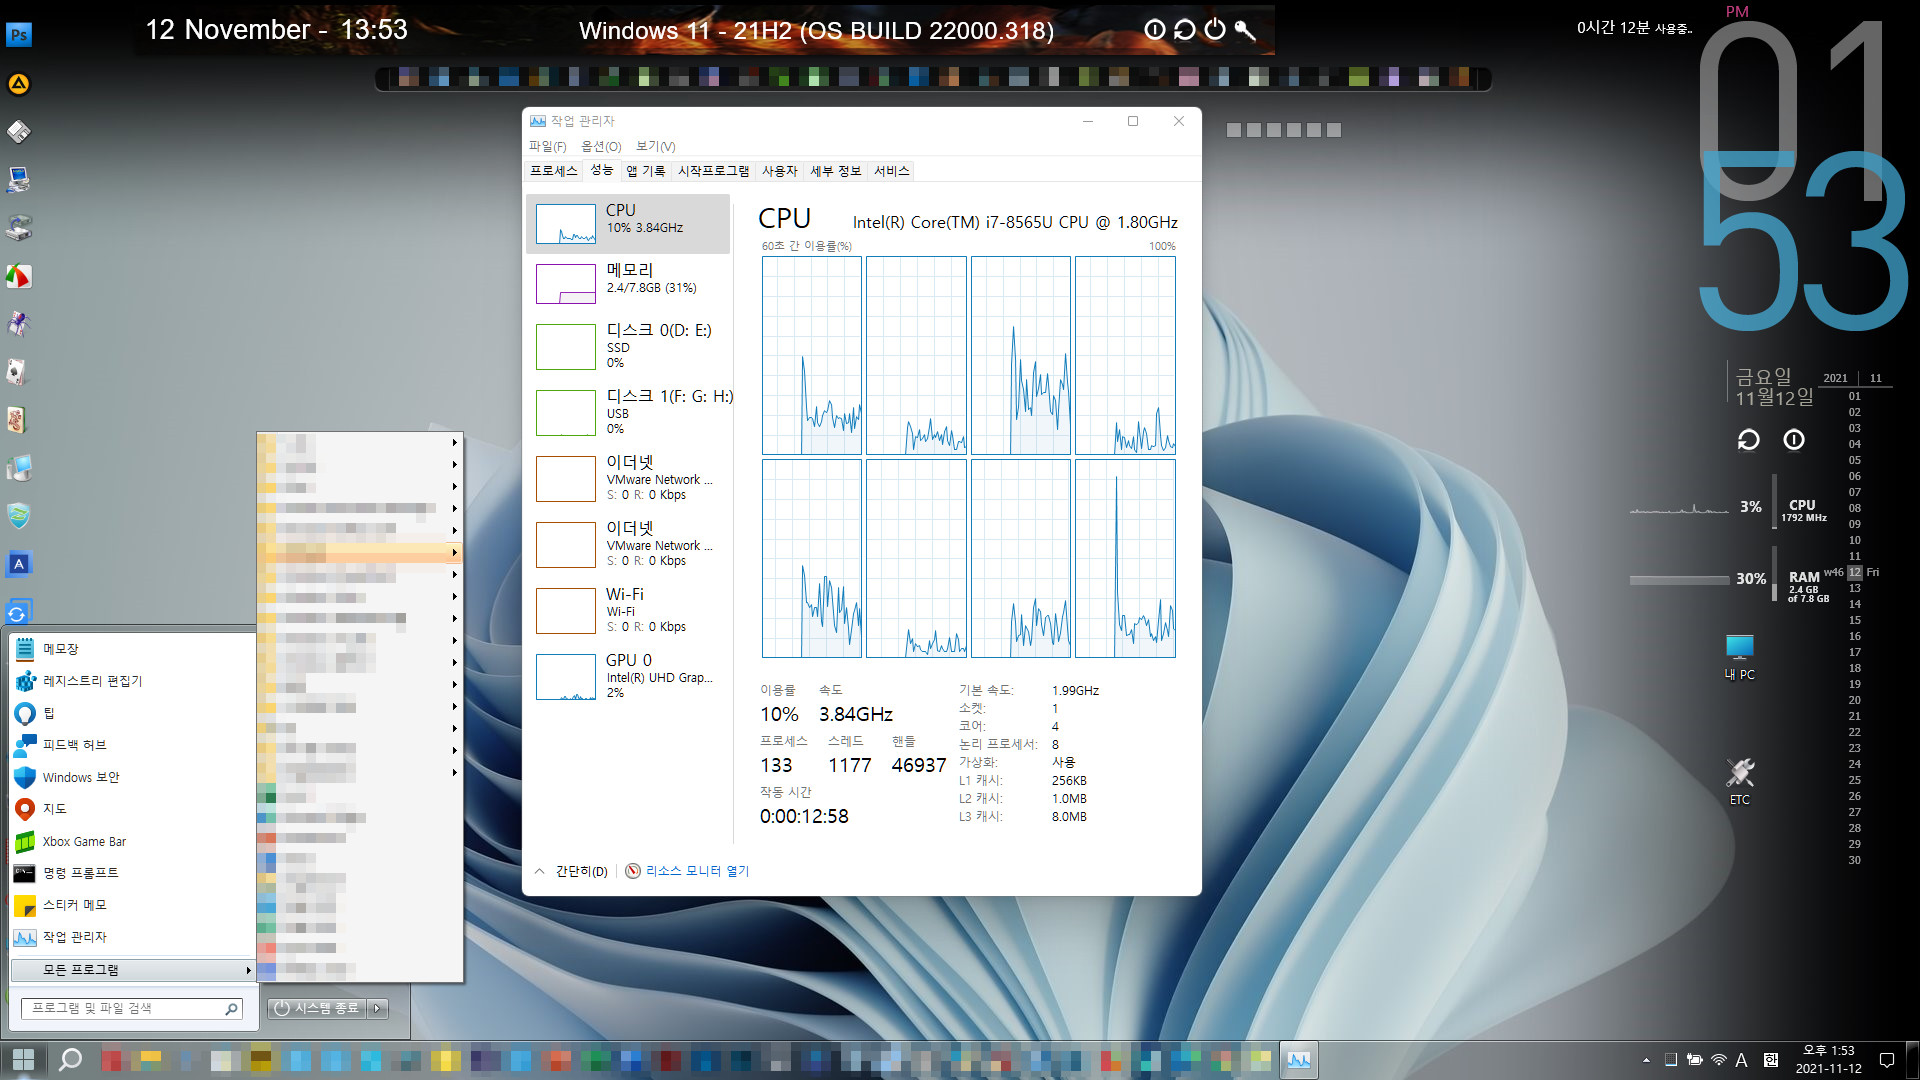Collapse Task Manager with 간단히 chevron

coord(539,871)
